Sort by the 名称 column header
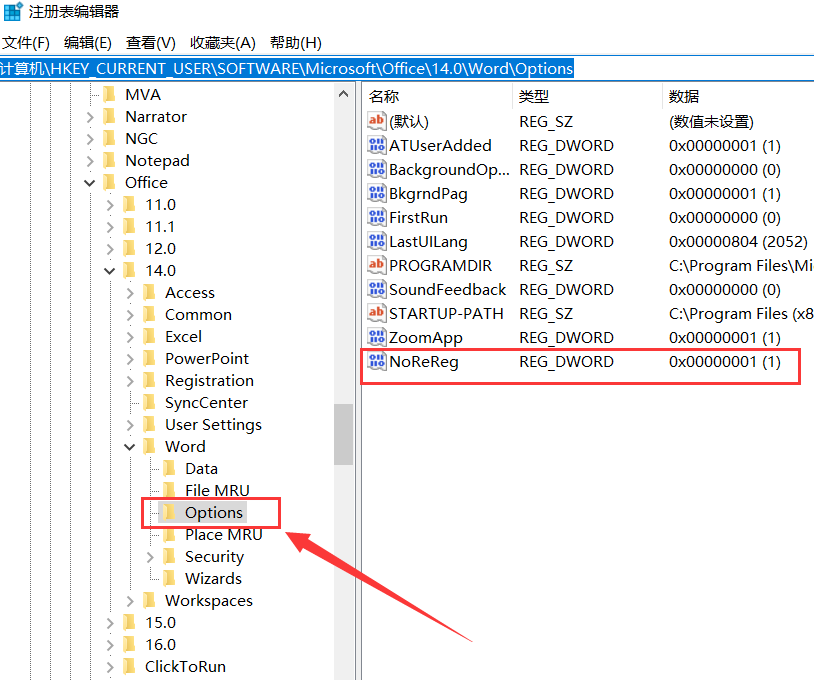Viewport: 814px width, 680px height. (x=384, y=97)
